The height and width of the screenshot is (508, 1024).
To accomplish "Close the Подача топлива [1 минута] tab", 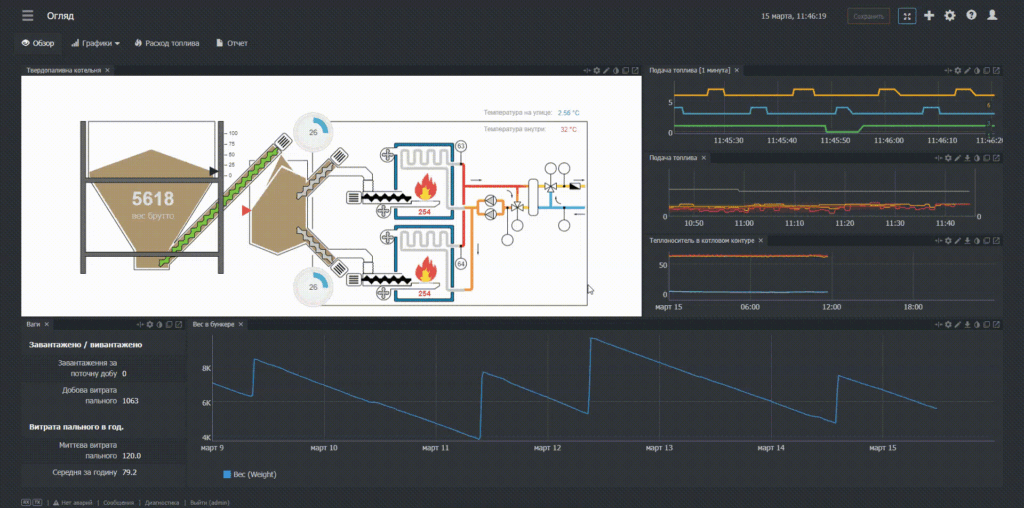I will (736, 71).
